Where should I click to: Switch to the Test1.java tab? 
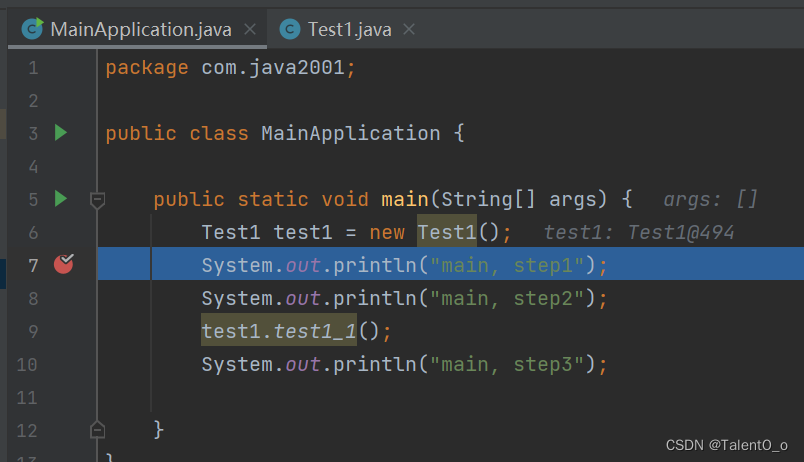pos(349,29)
